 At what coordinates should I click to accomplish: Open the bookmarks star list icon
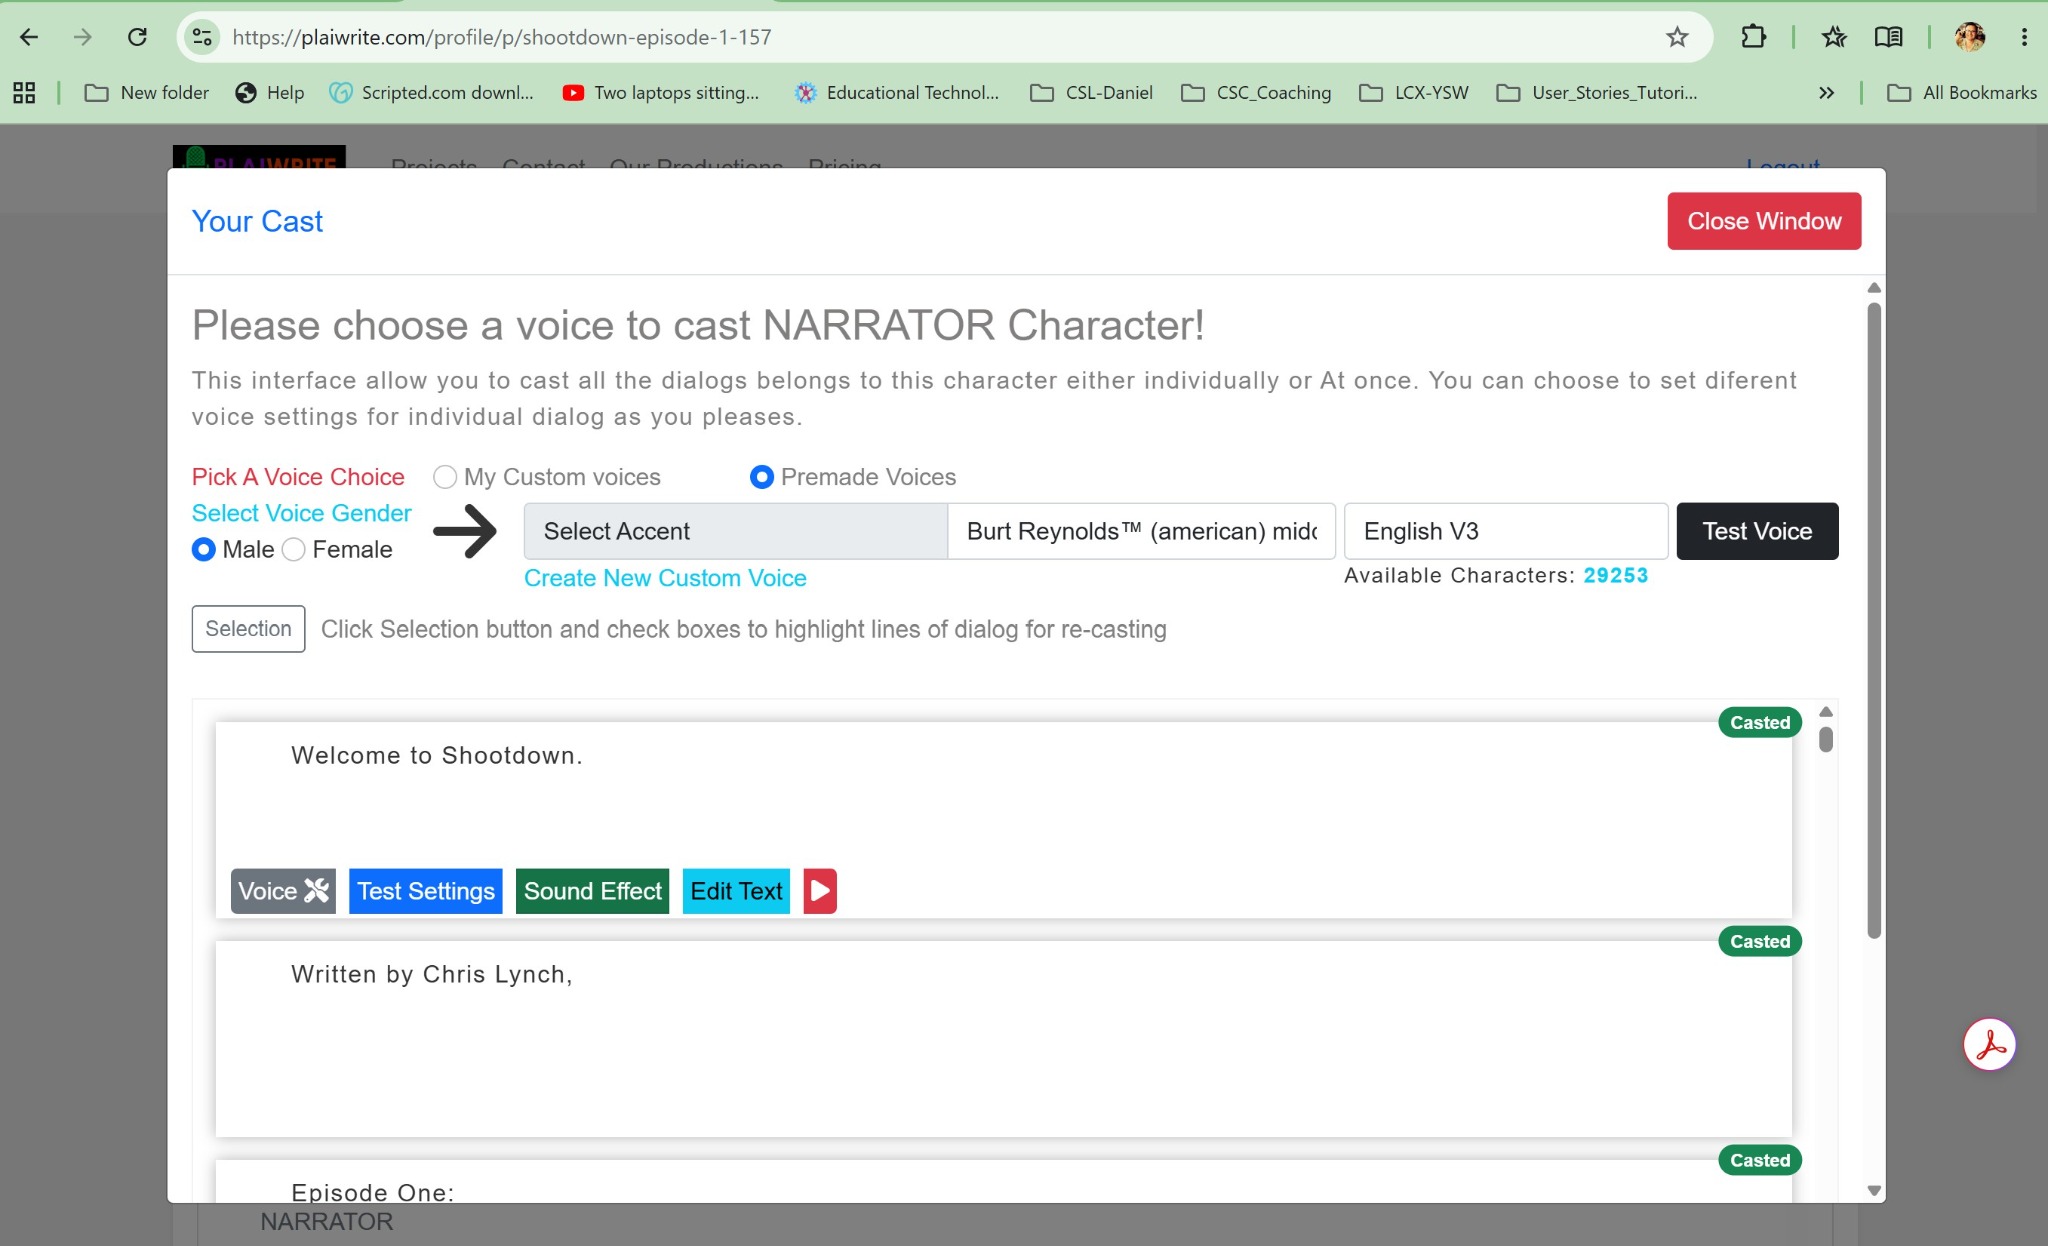click(x=1834, y=37)
